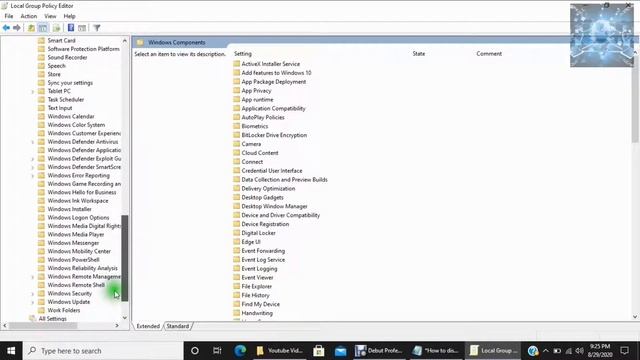Screen dimensions: 640x360
Task: Select Store in the tree
Action: [54, 74]
